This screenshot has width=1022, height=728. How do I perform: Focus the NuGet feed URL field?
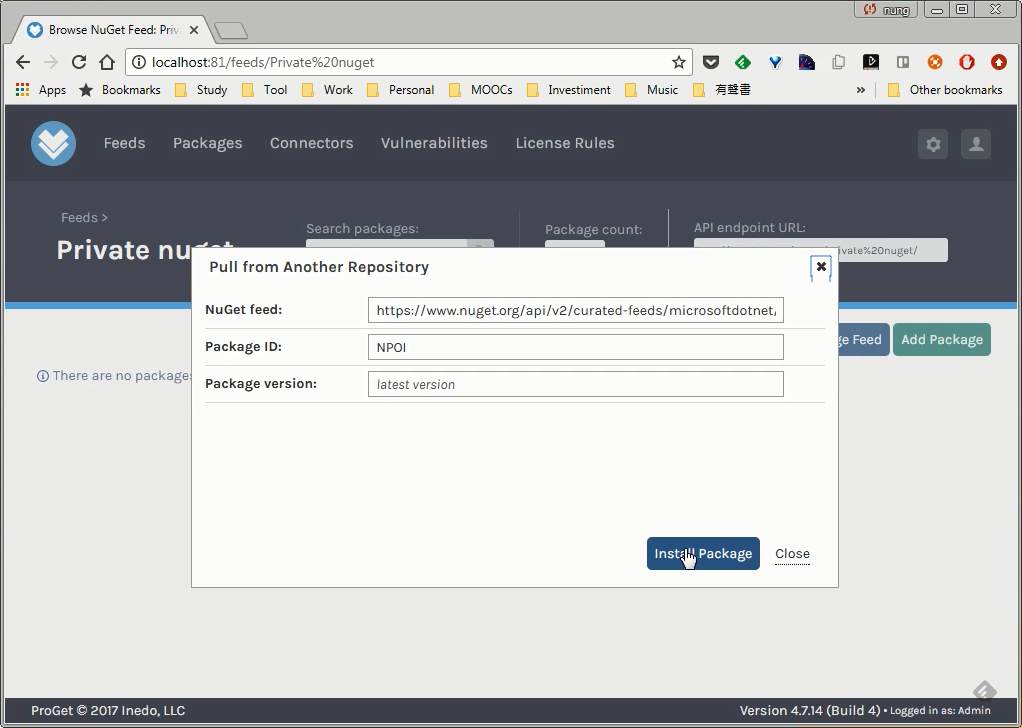576,310
